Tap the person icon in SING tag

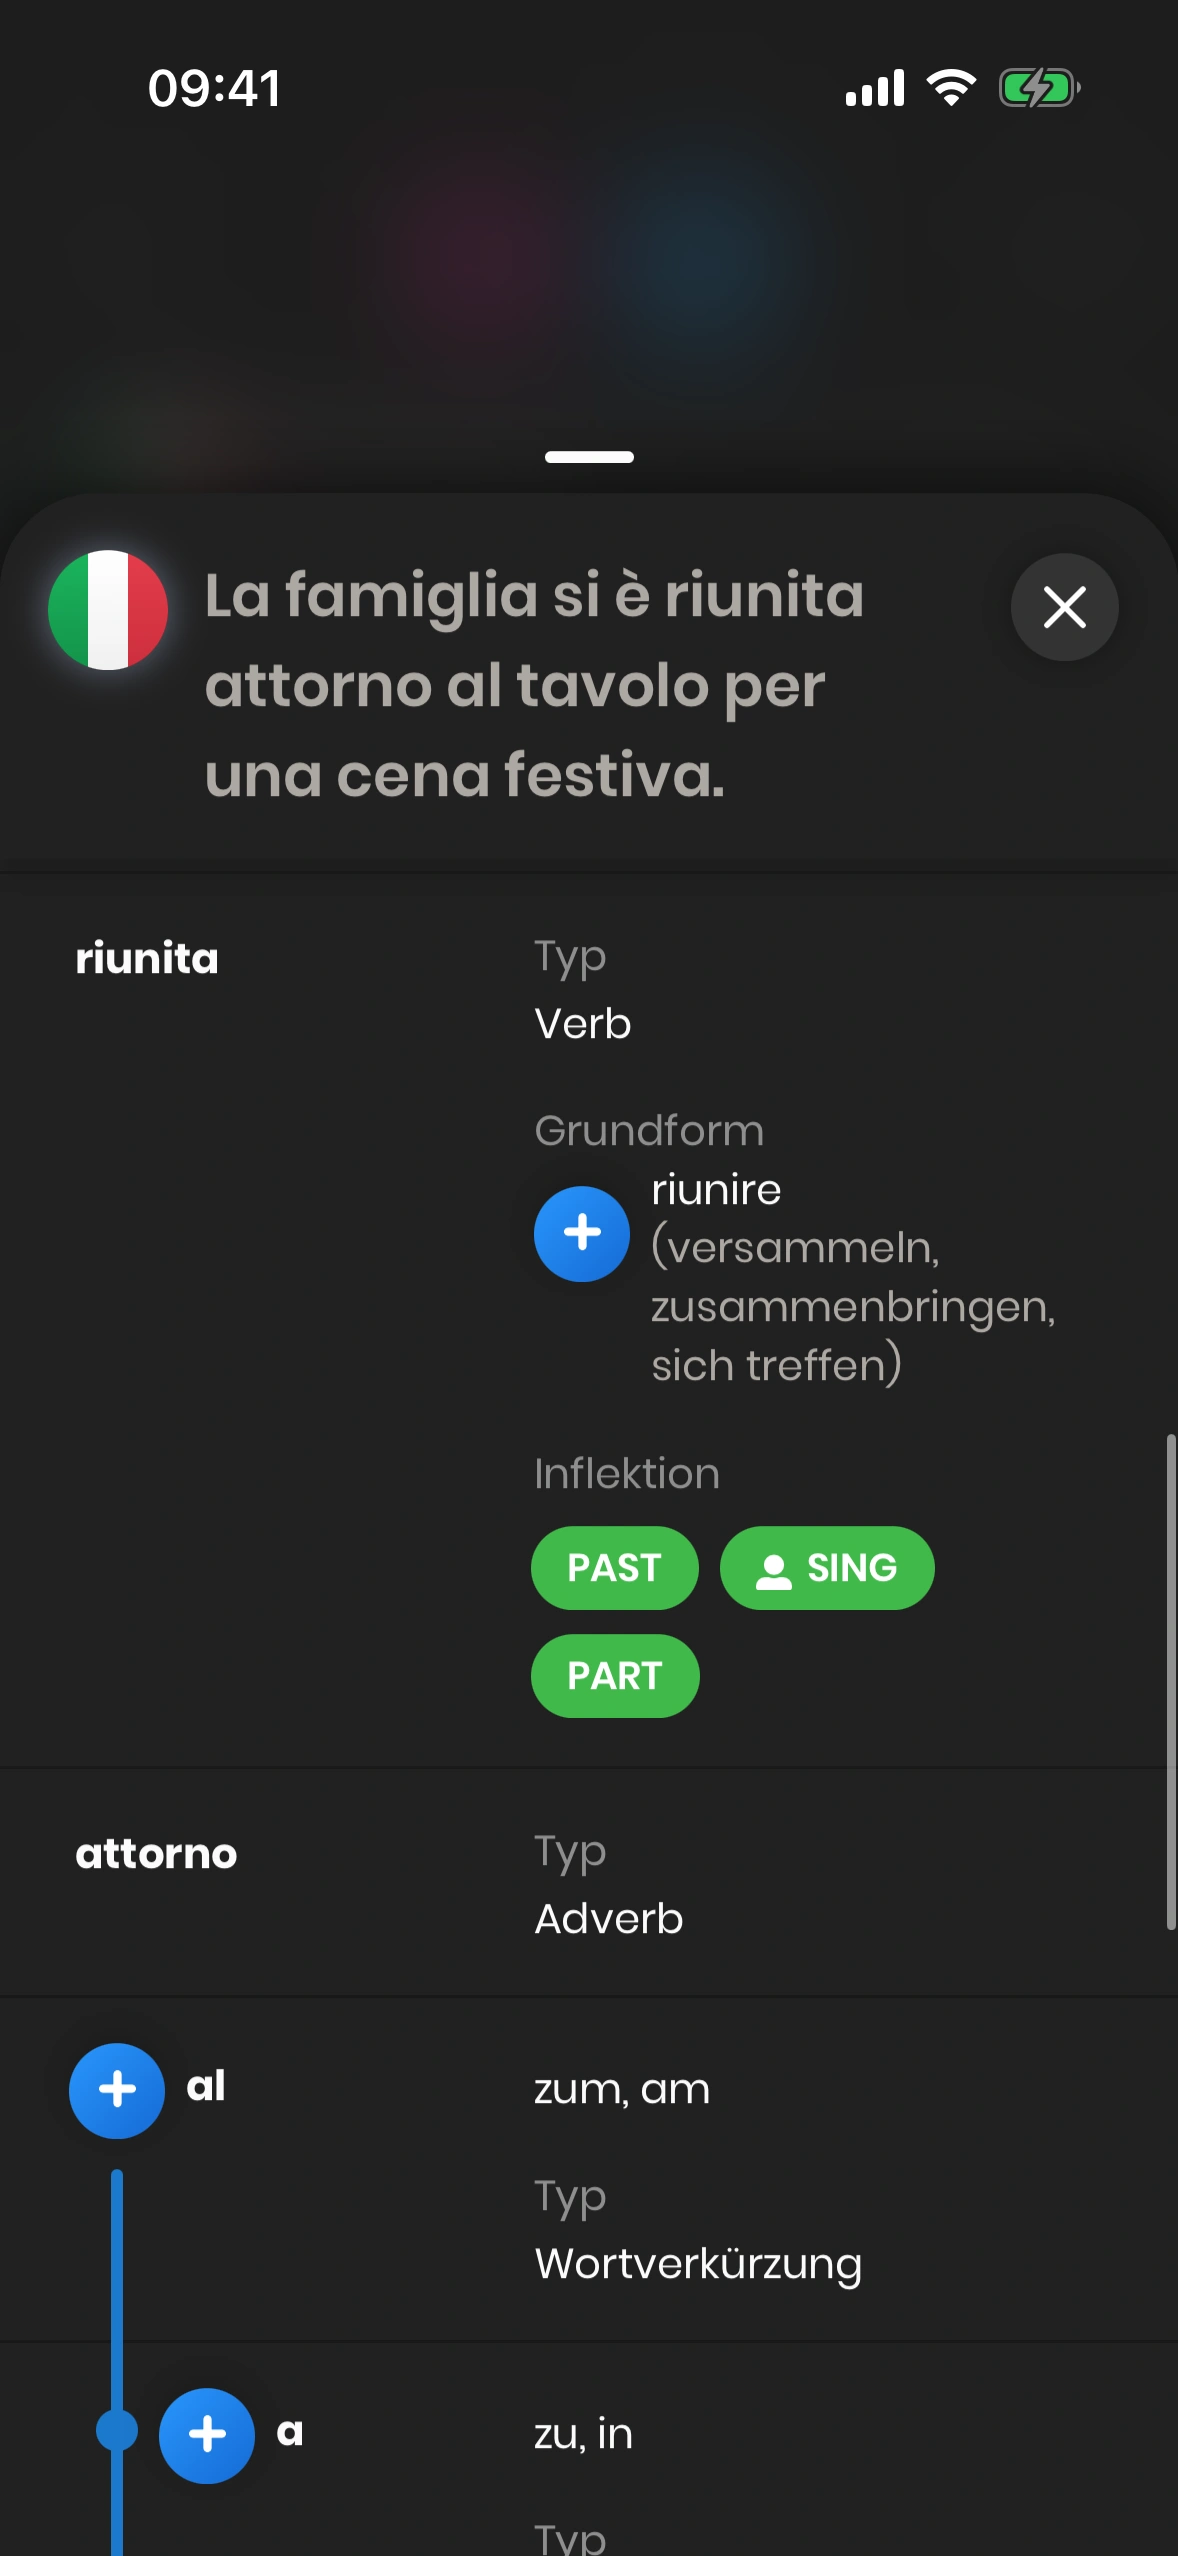(x=773, y=1570)
